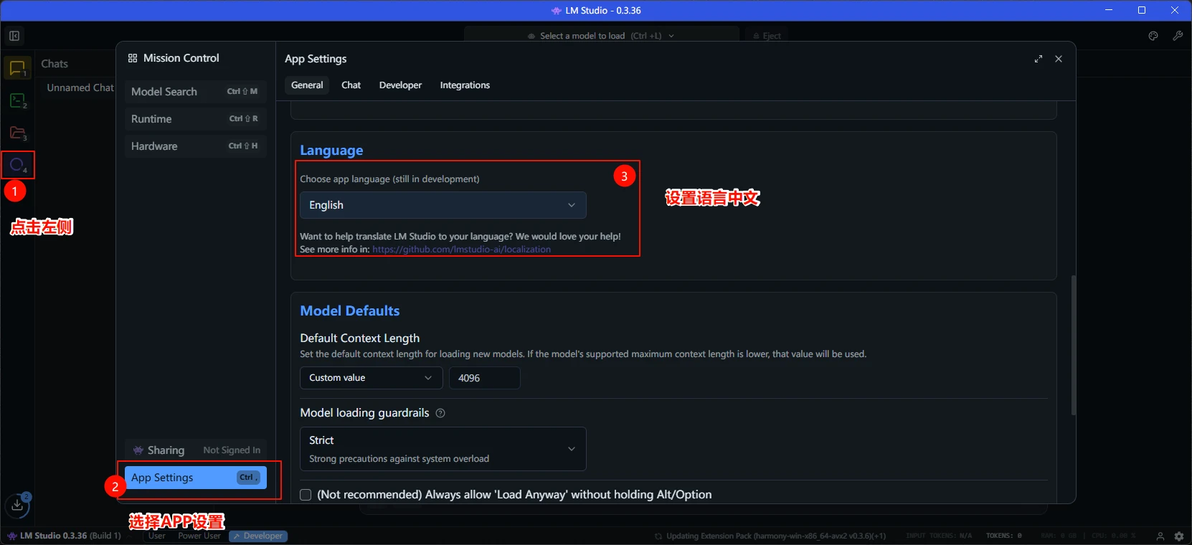Collapse the sidebar with the panel toggle icon
Viewport: 1192px width, 545px height.
14,36
